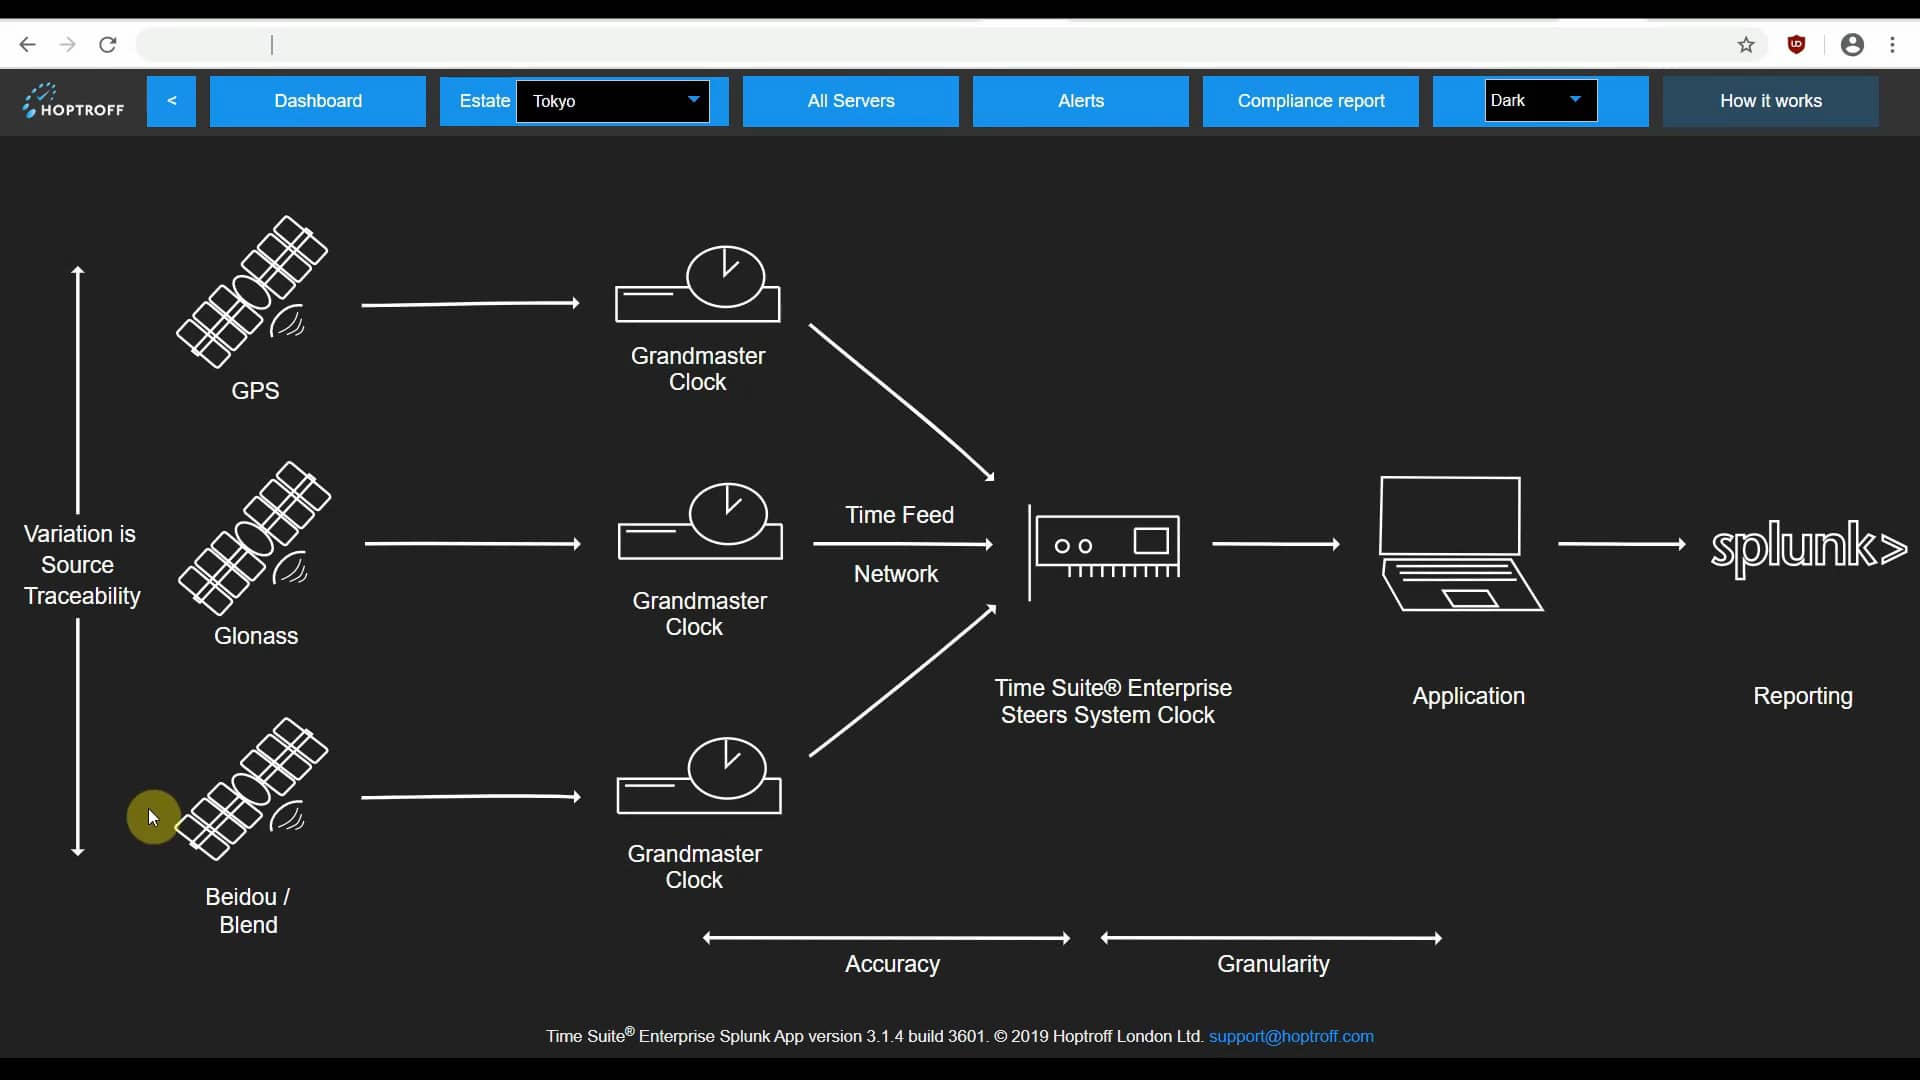The height and width of the screenshot is (1080, 1920).
Task: Click the Hoptroff logo
Action: pos(73,101)
